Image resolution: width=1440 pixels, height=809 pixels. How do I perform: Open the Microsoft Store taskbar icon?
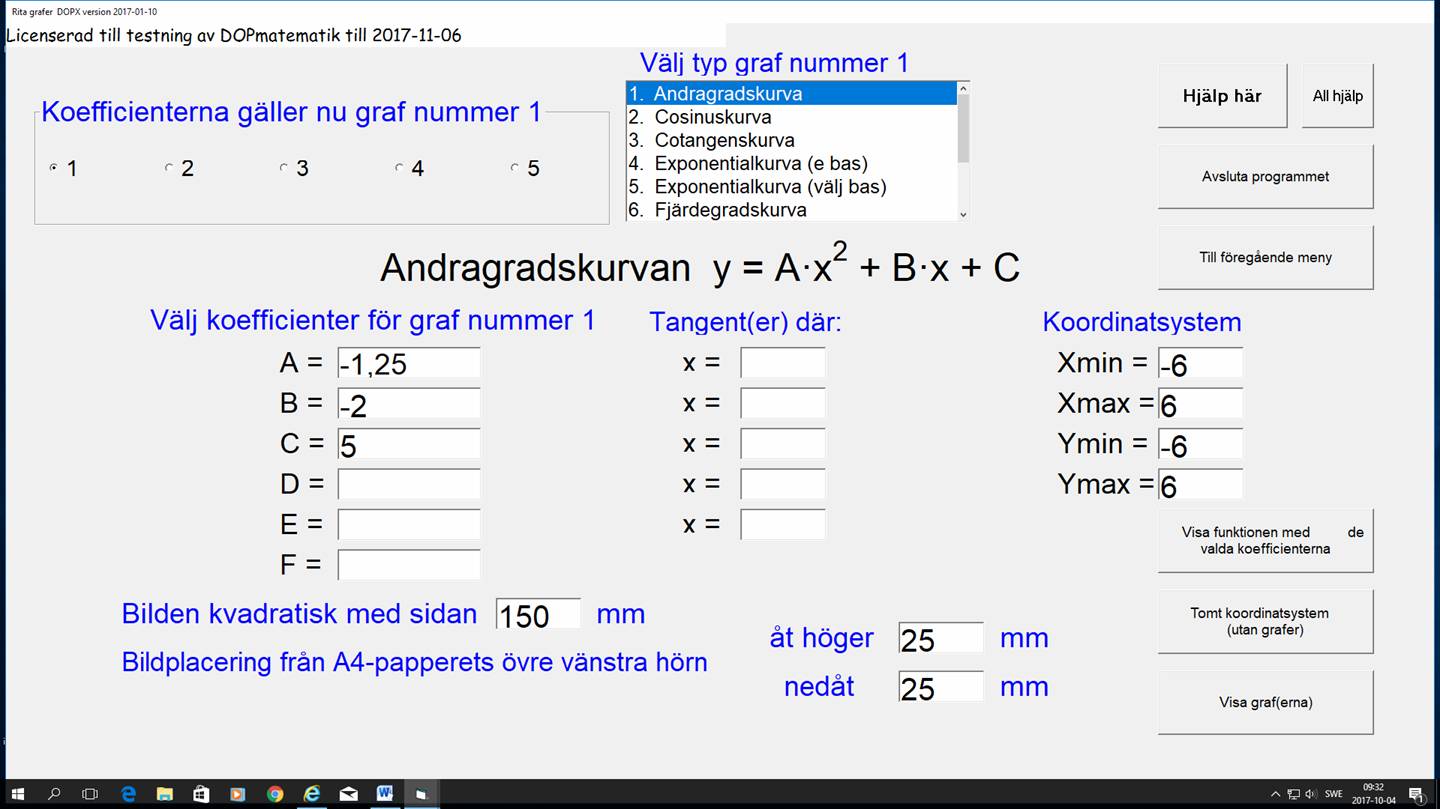click(201, 794)
